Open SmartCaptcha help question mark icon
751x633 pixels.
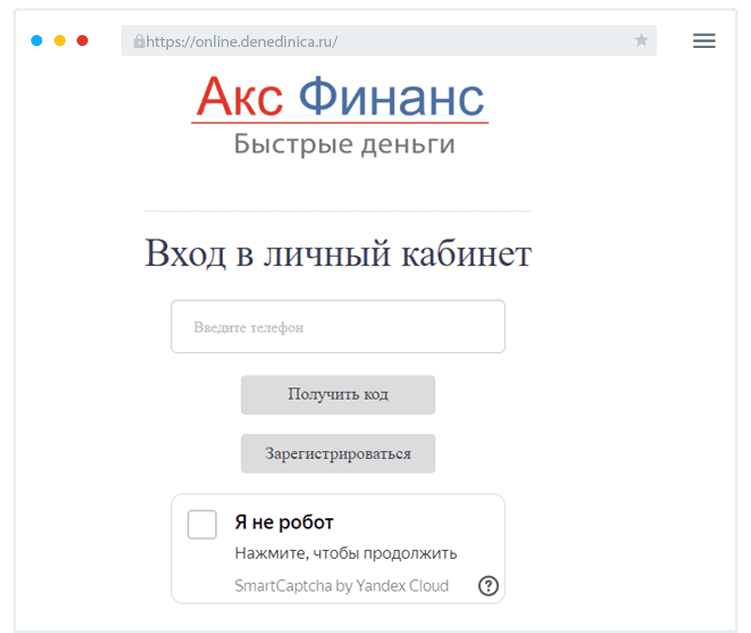coord(488,585)
